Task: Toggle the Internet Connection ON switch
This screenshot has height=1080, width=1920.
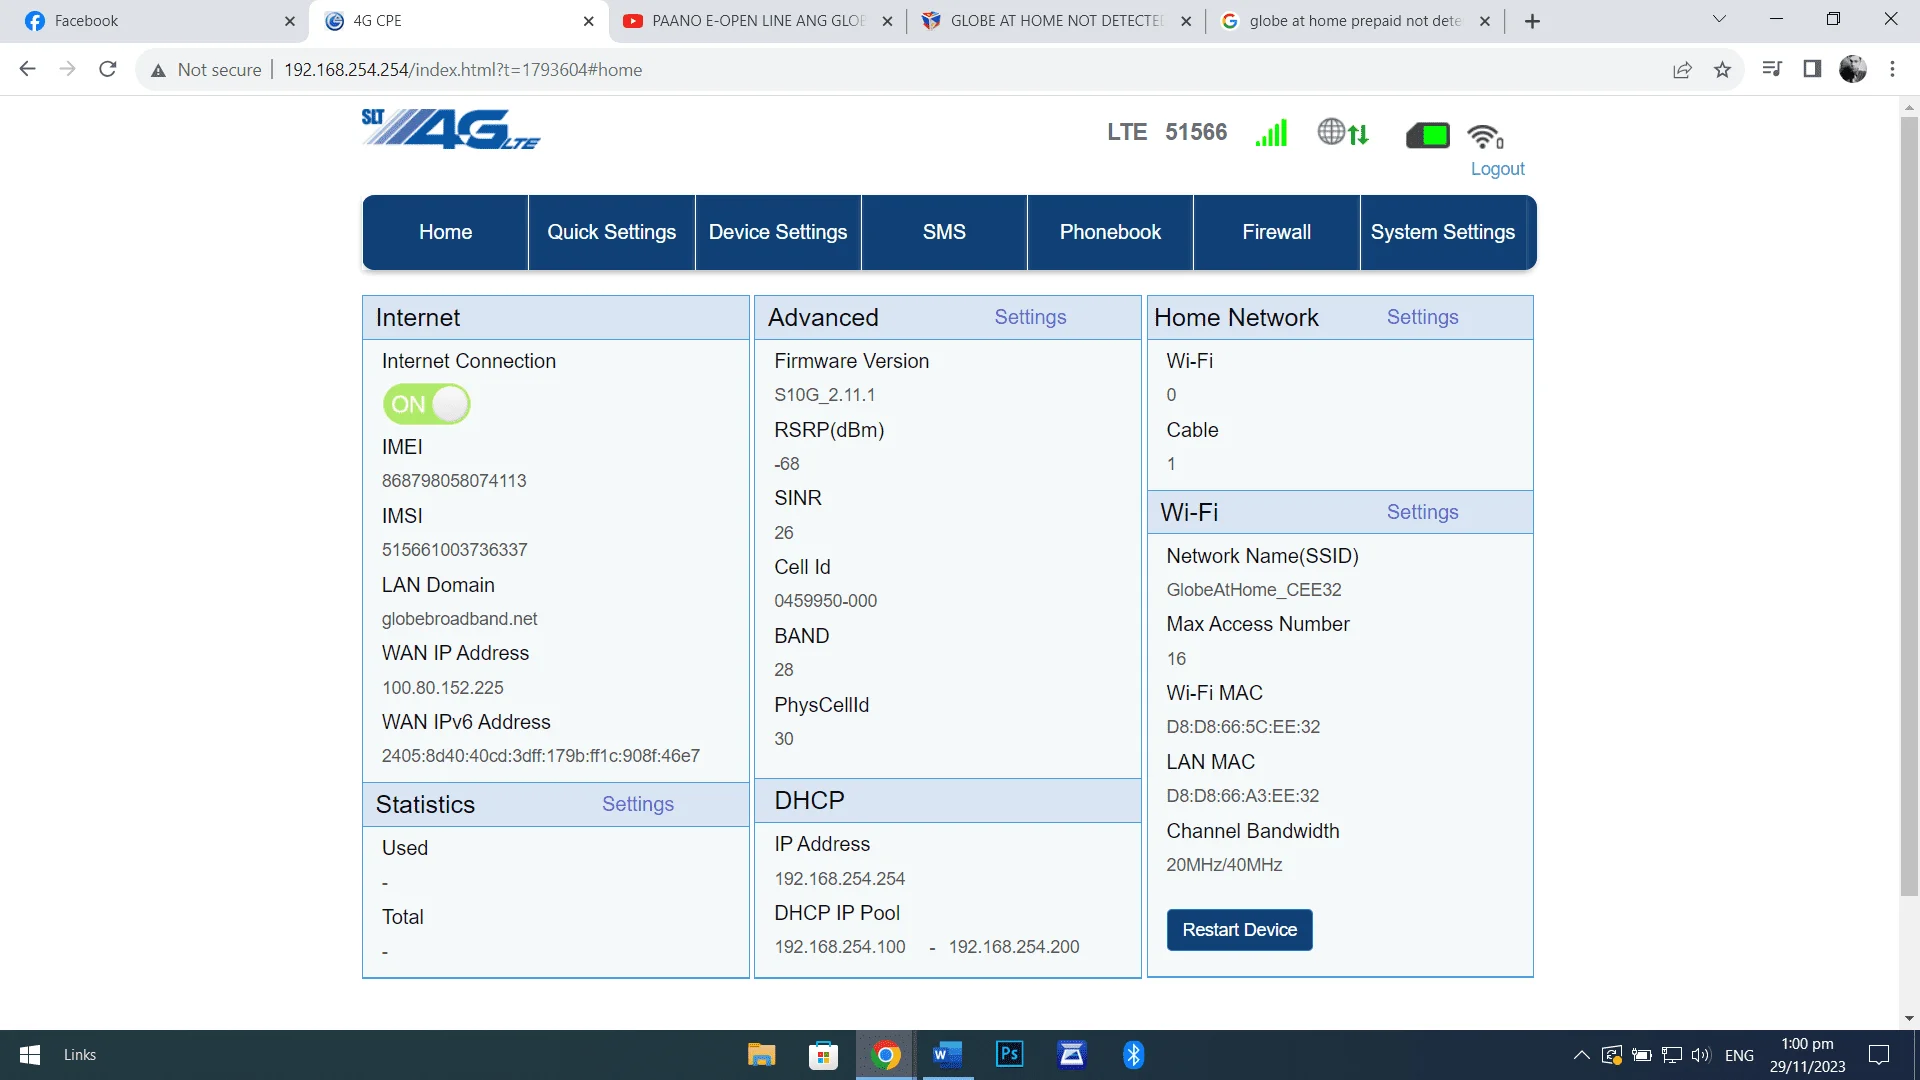Action: coord(426,404)
